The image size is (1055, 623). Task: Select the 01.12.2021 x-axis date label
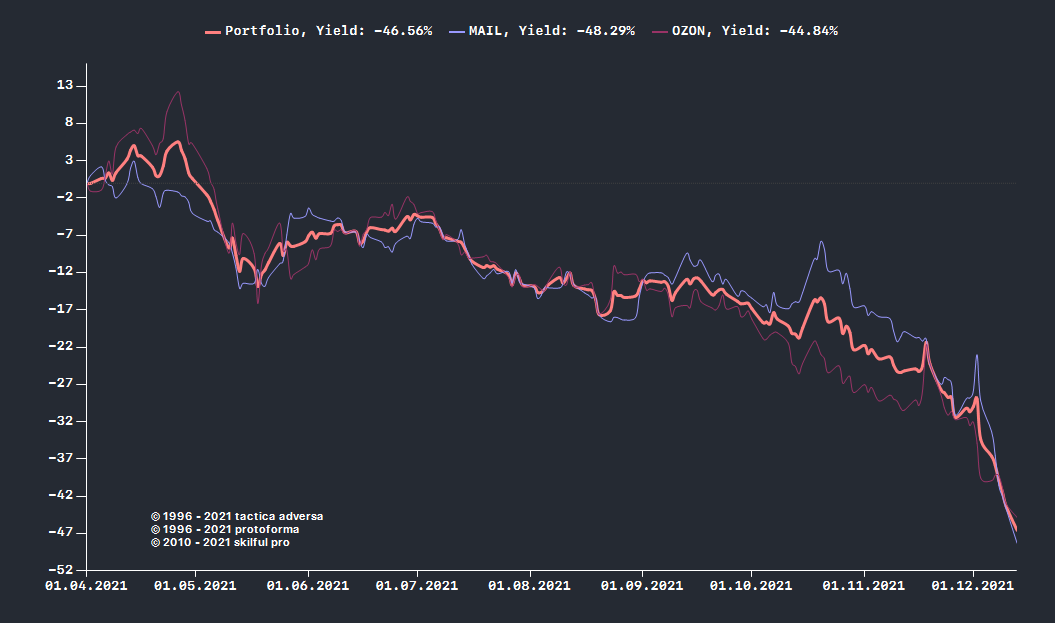click(x=974, y=586)
